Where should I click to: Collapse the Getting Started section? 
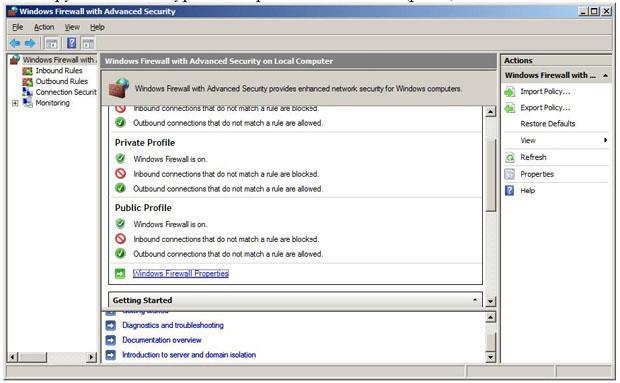tap(475, 300)
